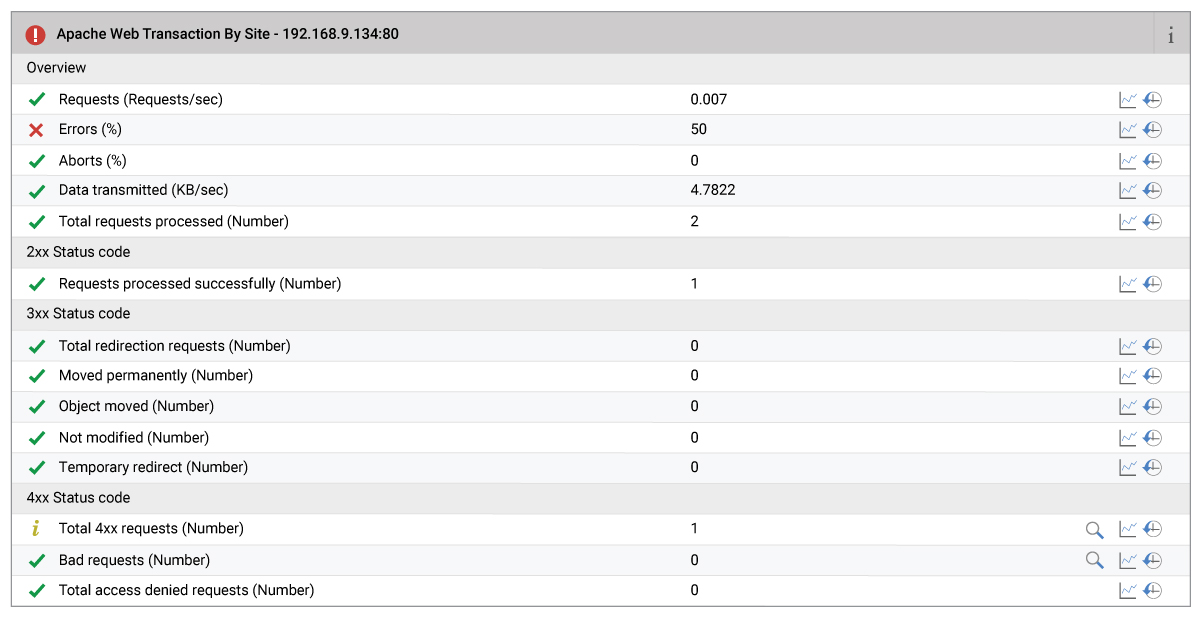
Task: Select the Not modified (Number) measure label
Action: (x=134, y=437)
